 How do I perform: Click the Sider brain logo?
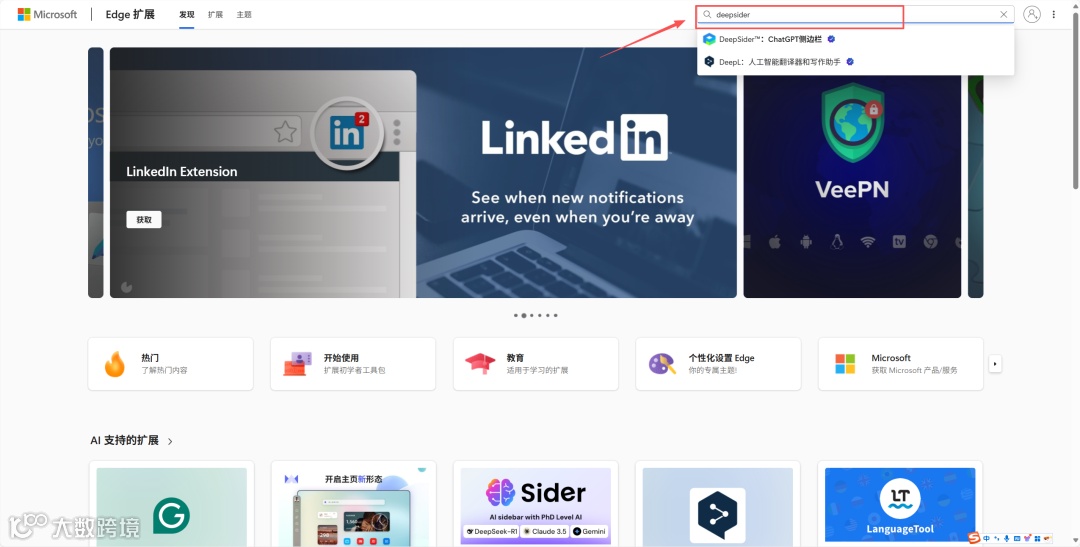point(501,493)
